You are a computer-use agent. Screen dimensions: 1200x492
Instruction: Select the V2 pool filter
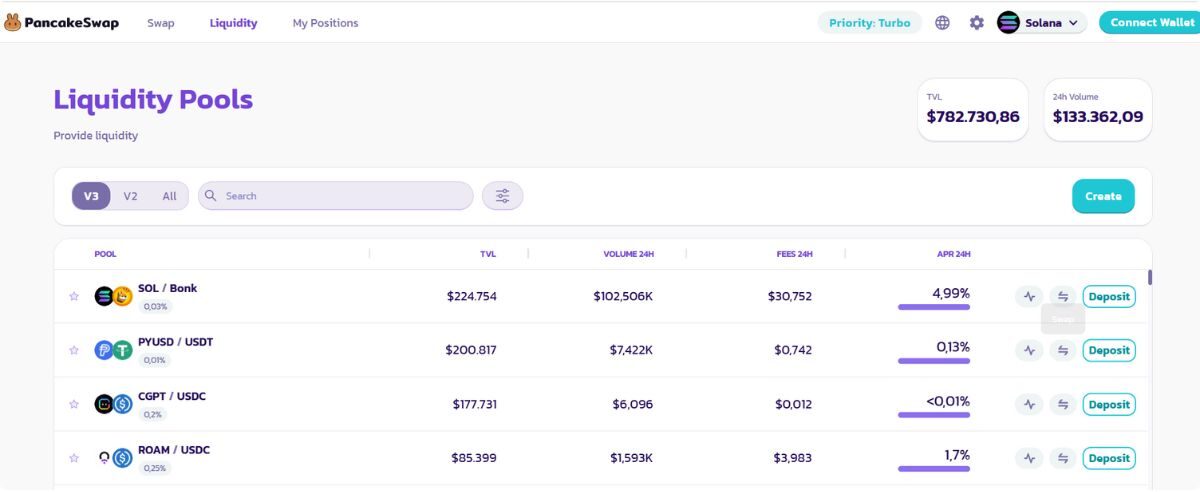click(130, 196)
